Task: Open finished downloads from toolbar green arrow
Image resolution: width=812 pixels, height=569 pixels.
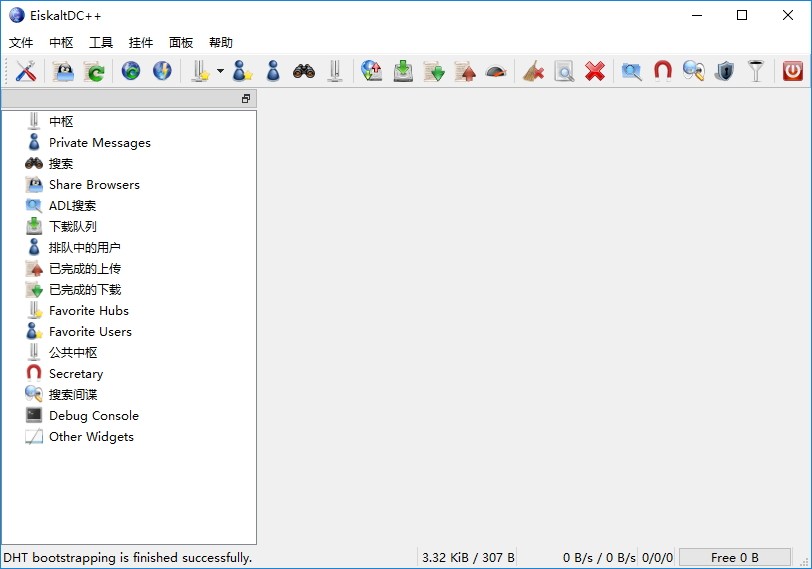Action: tap(434, 71)
